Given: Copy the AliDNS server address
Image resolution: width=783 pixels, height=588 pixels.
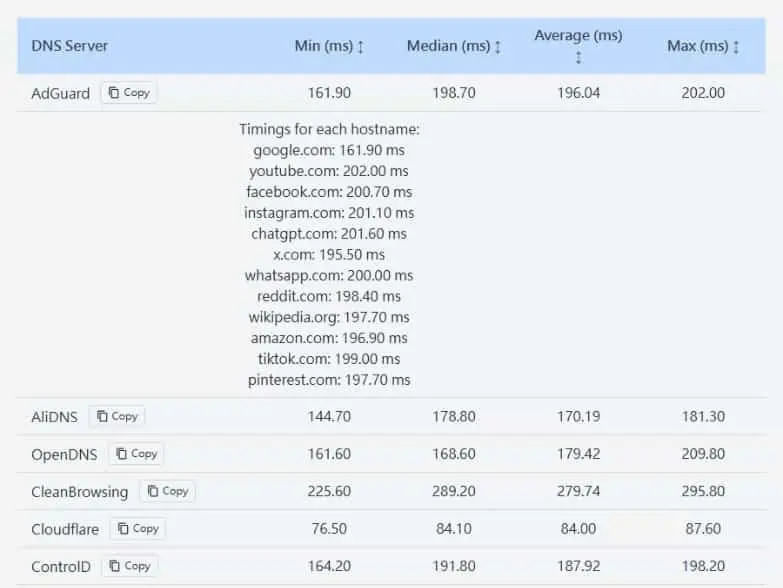Looking at the screenshot, I should [x=117, y=416].
